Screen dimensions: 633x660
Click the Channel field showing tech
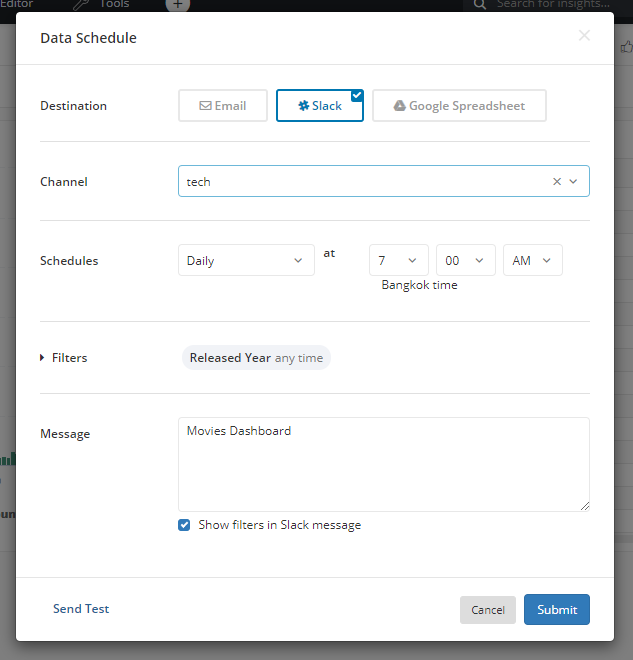coord(383,181)
